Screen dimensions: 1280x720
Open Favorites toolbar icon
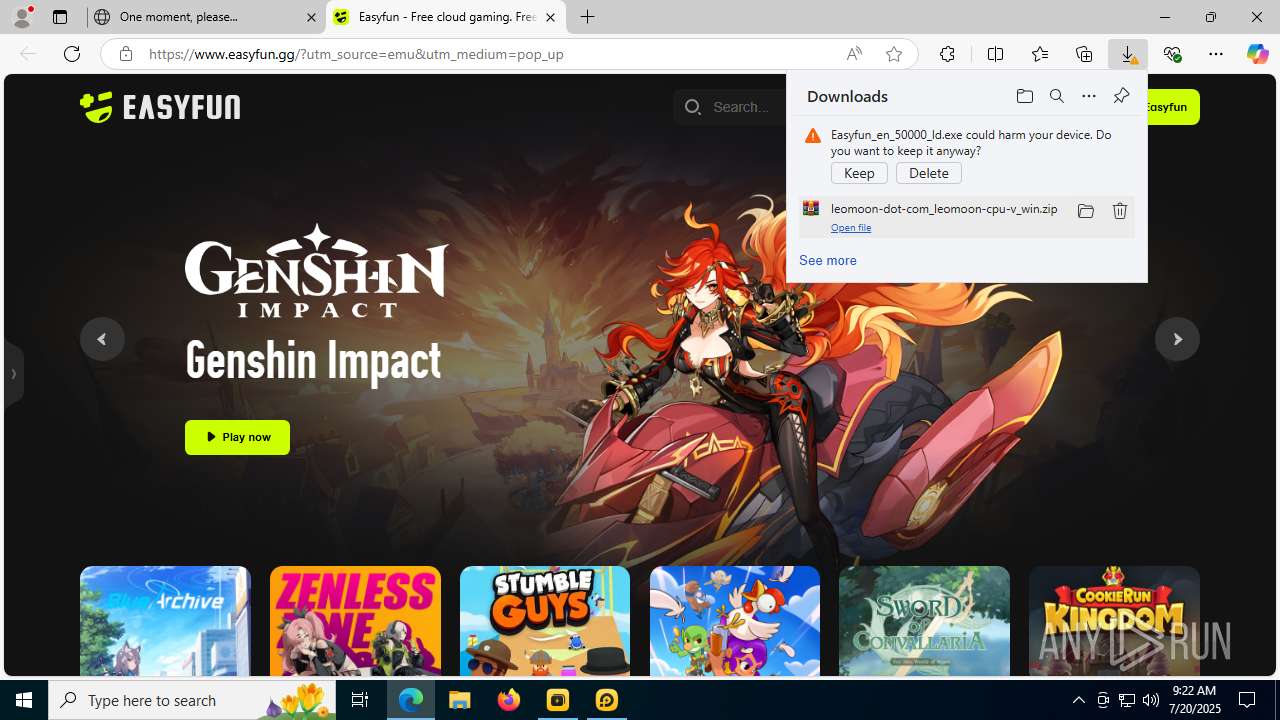pos(1039,54)
